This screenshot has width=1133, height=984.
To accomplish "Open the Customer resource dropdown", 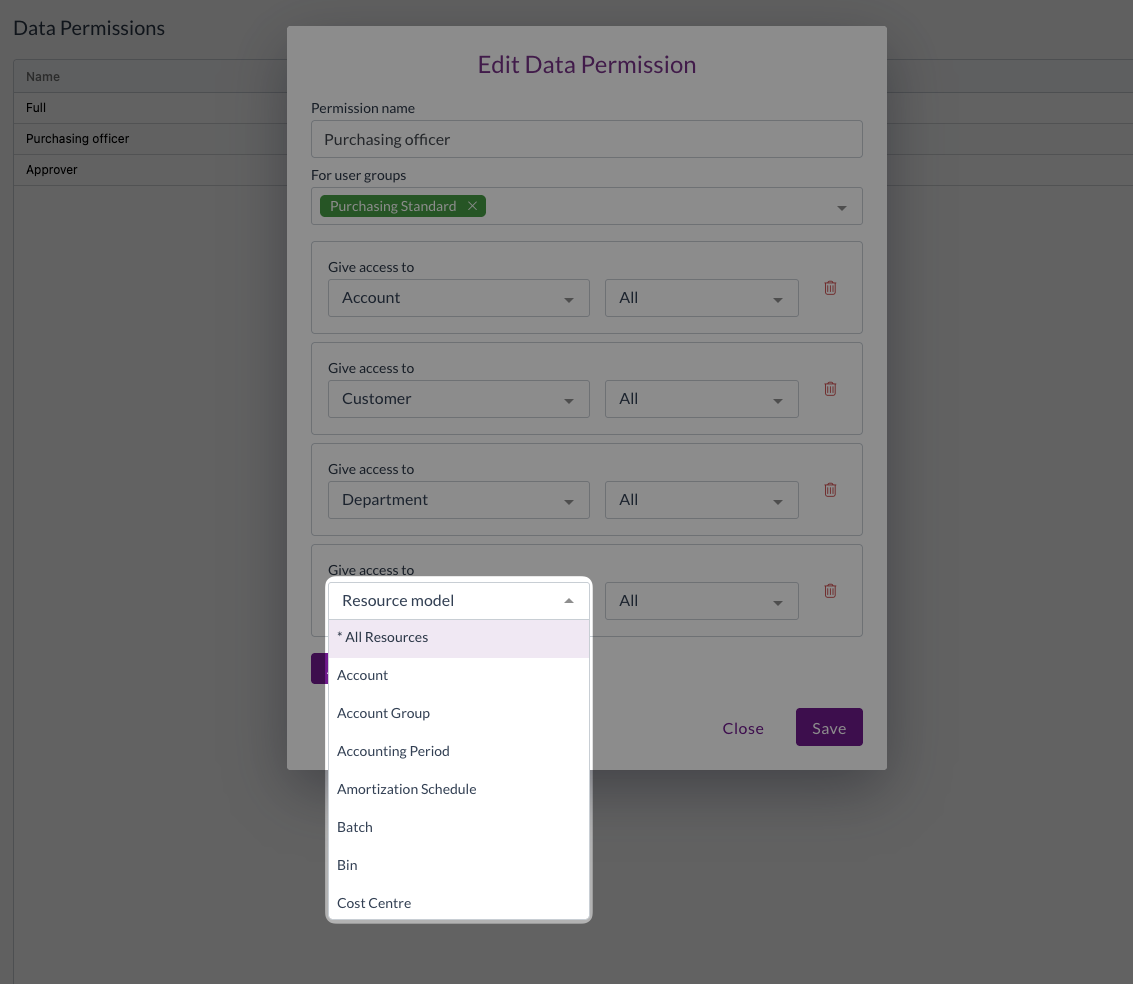I will tap(458, 399).
